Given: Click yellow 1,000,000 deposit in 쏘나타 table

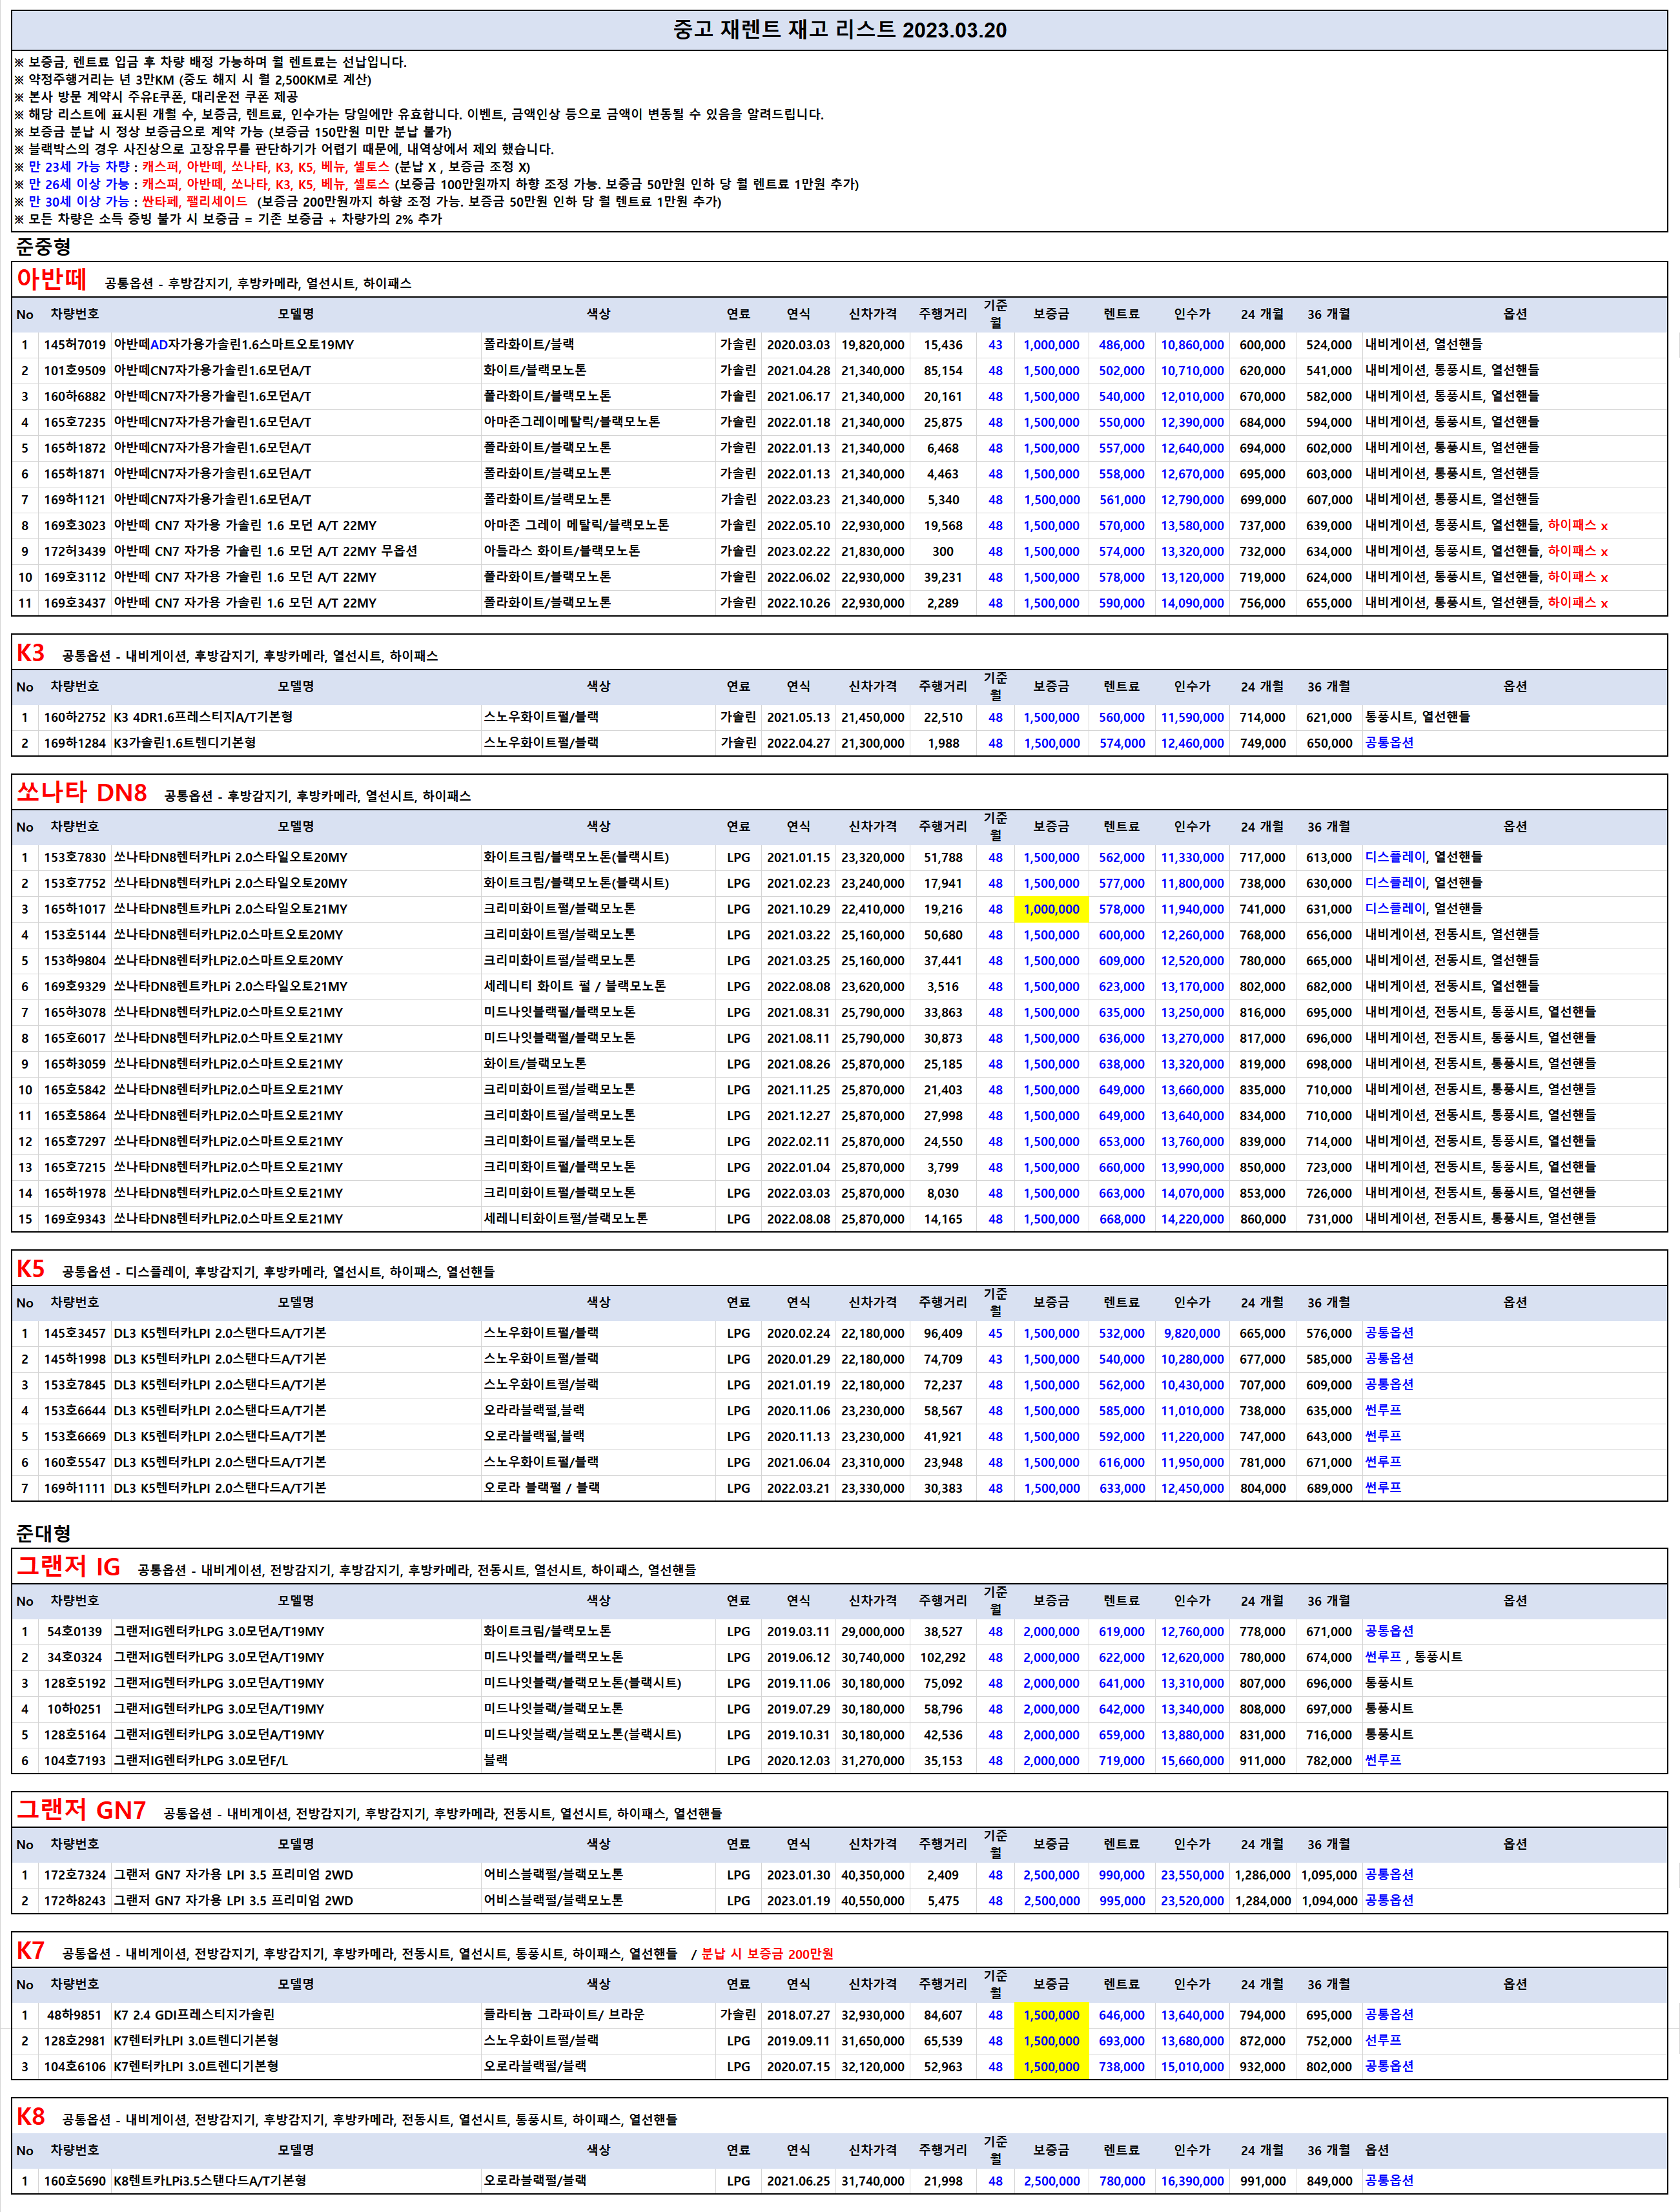Looking at the screenshot, I should point(1051,909).
